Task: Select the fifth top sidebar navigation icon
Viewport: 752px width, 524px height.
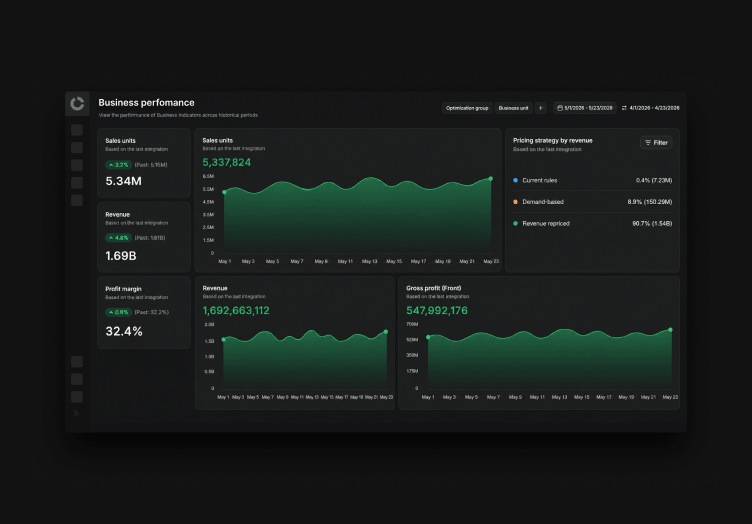Action: click(x=77, y=200)
